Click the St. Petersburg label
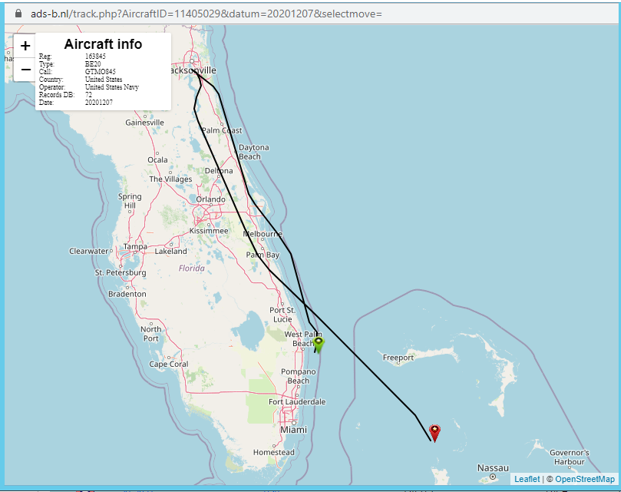The height and width of the screenshot is (492, 621). [120, 273]
